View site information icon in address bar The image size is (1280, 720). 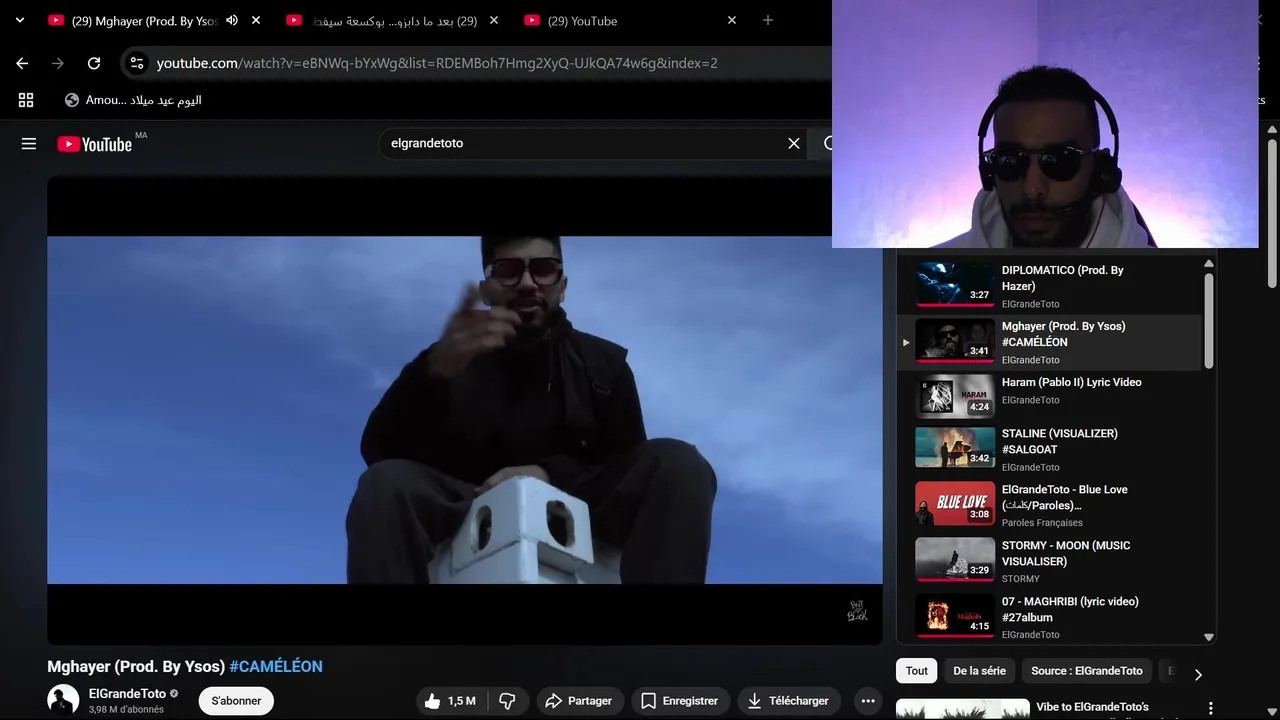(x=138, y=63)
